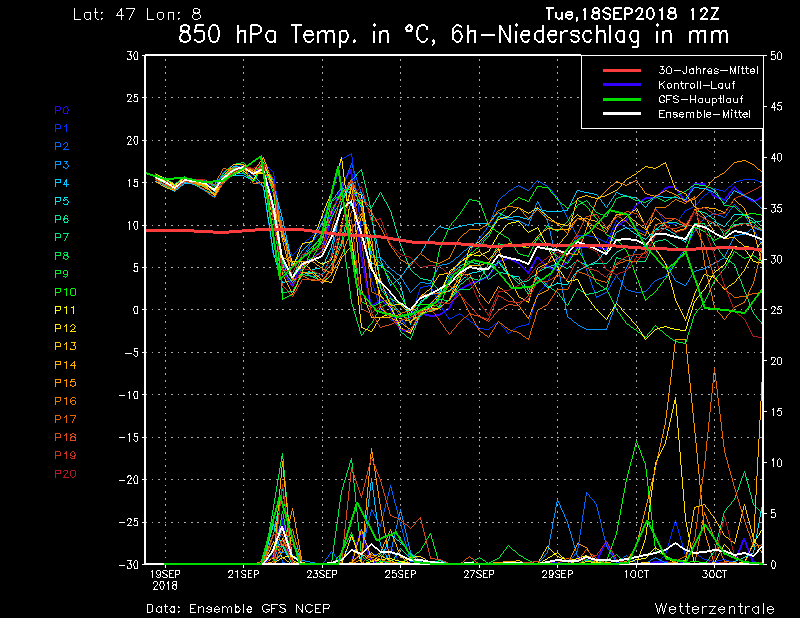Image resolution: width=800 pixels, height=618 pixels.
Task: Click the run date "Tue,18SEP2018 12Z"
Action: [x=632, y=13]
